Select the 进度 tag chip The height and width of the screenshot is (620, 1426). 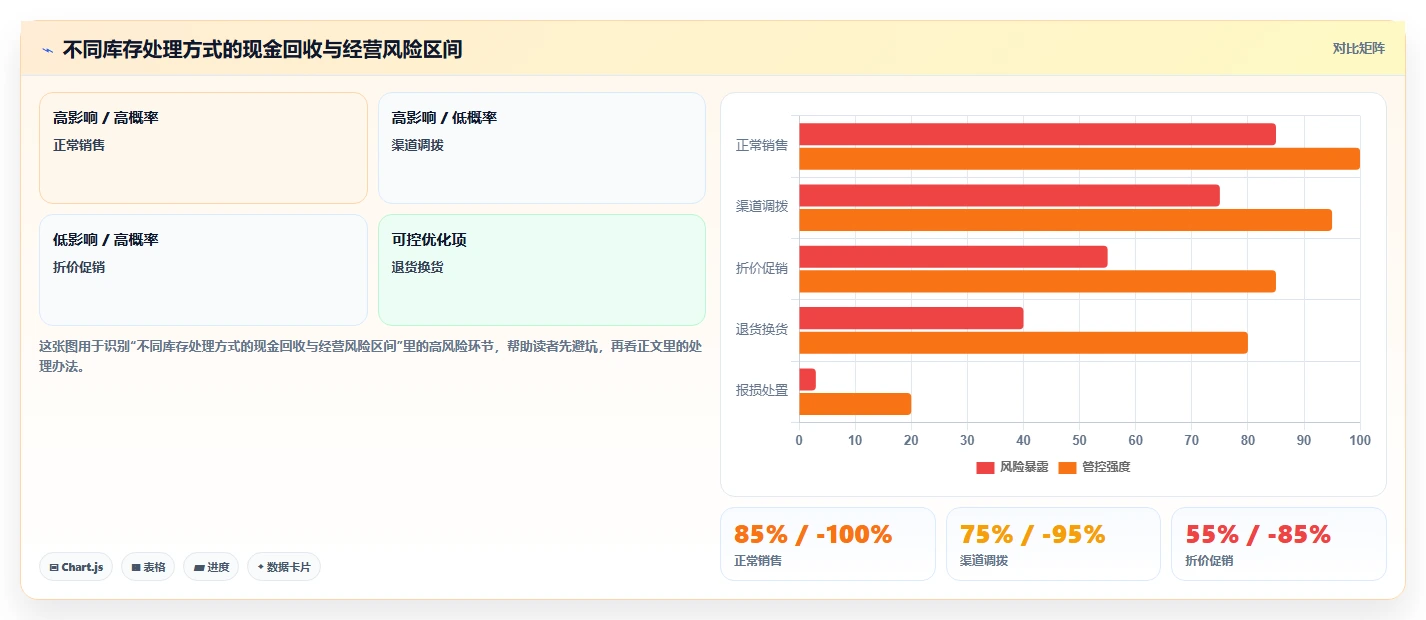click(x=211, y=567)
